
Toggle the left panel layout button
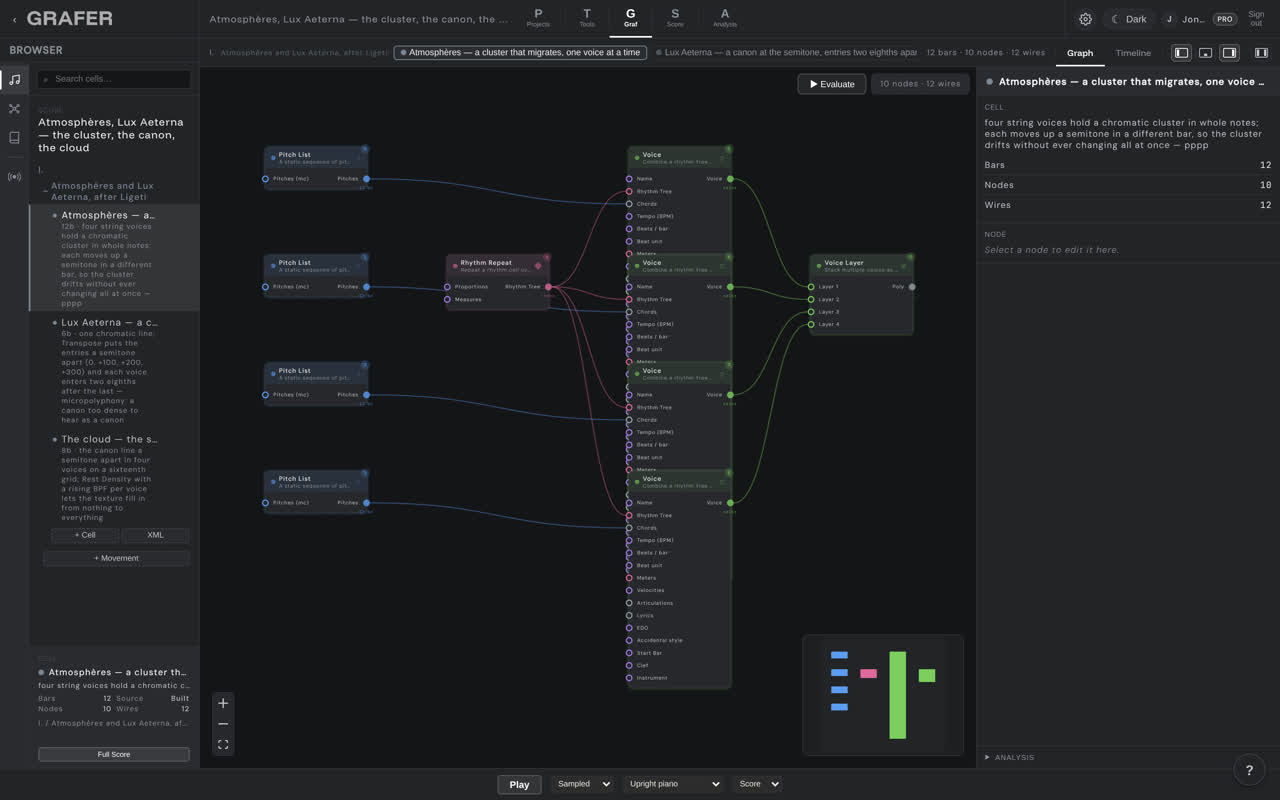point(1181,53)
